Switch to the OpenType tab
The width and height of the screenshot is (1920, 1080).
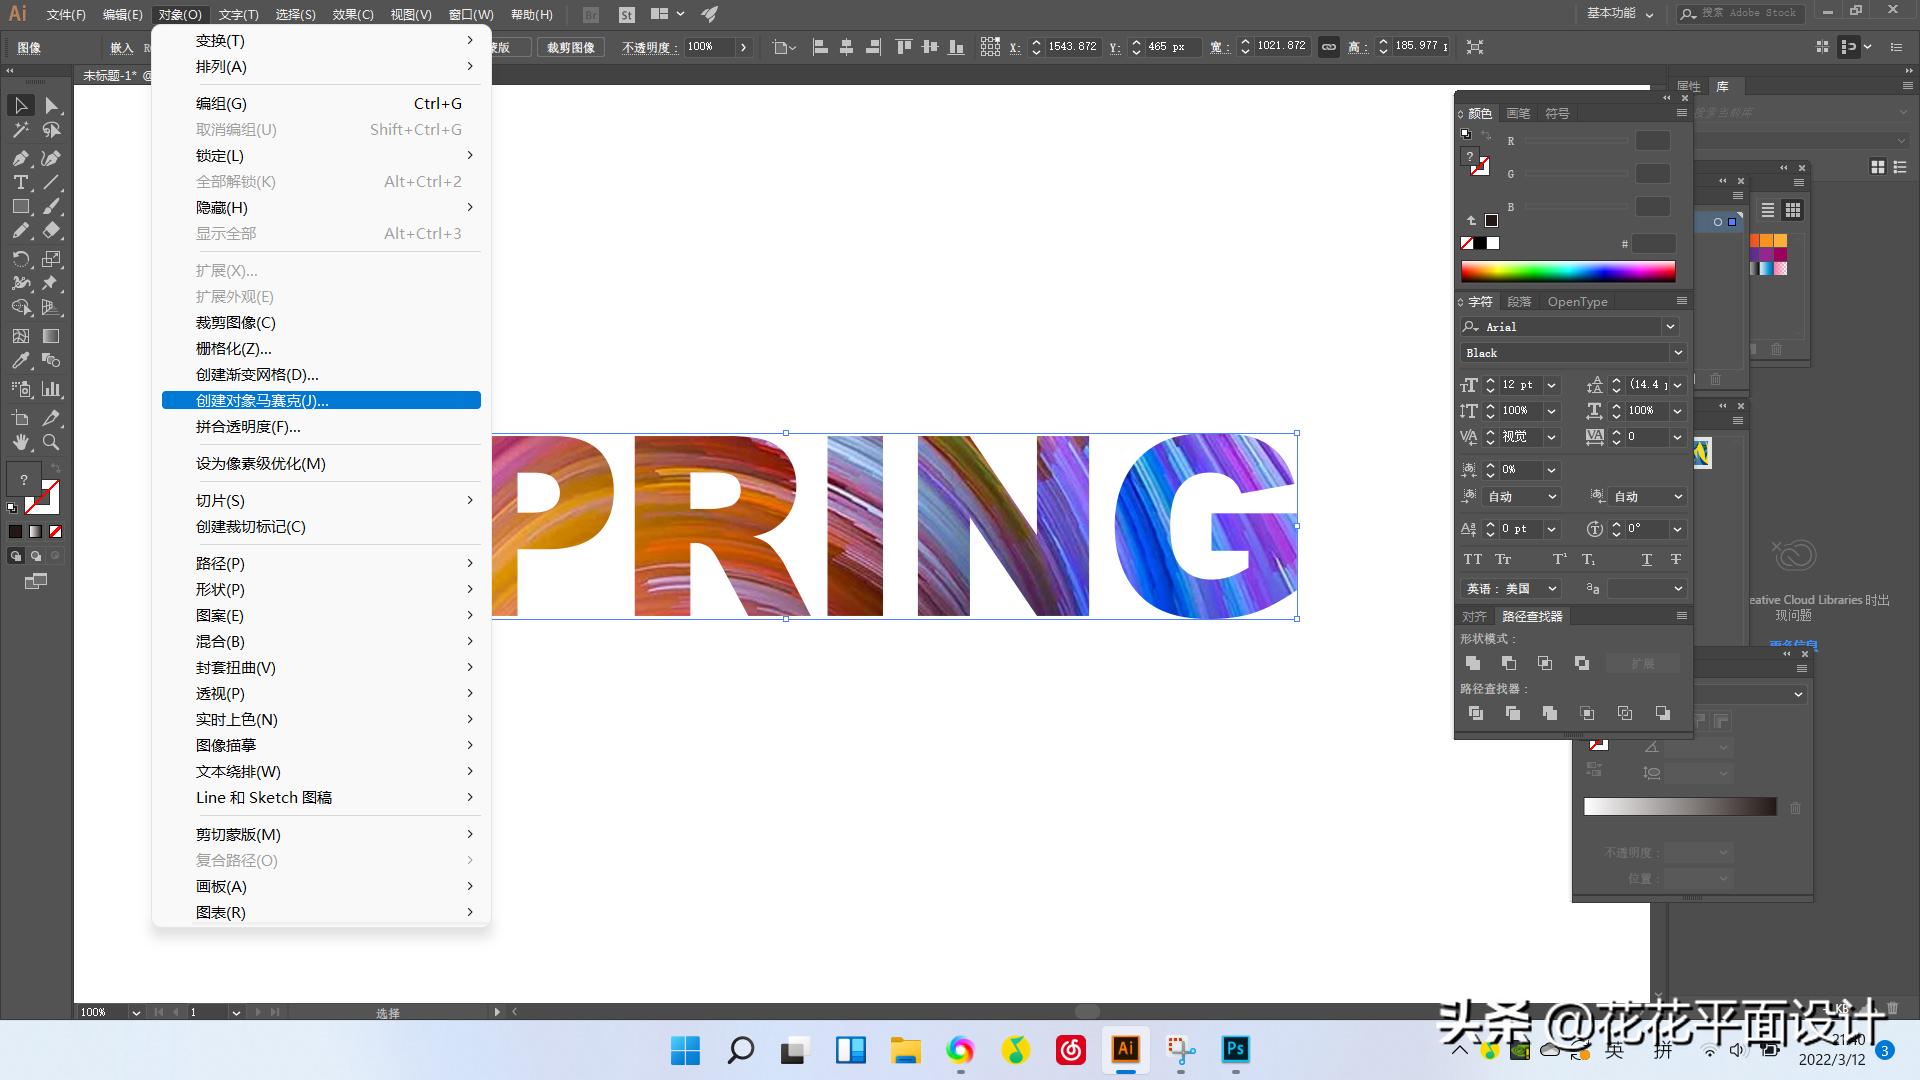(1577, 302)
